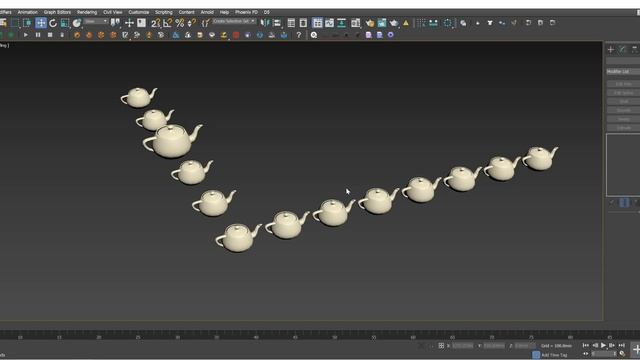Open the Modifier List dropdown

(623, 72)
